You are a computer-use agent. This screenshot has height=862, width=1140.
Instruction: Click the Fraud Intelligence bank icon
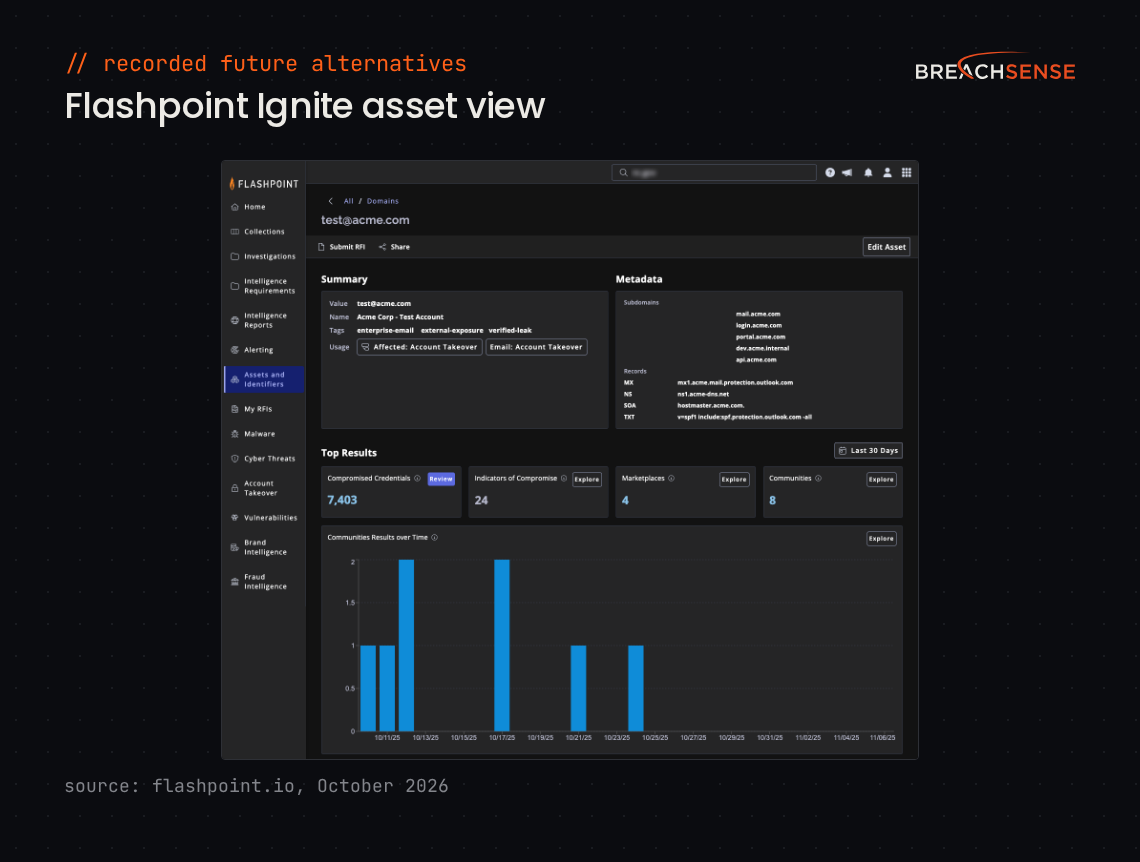pos(235,581)
